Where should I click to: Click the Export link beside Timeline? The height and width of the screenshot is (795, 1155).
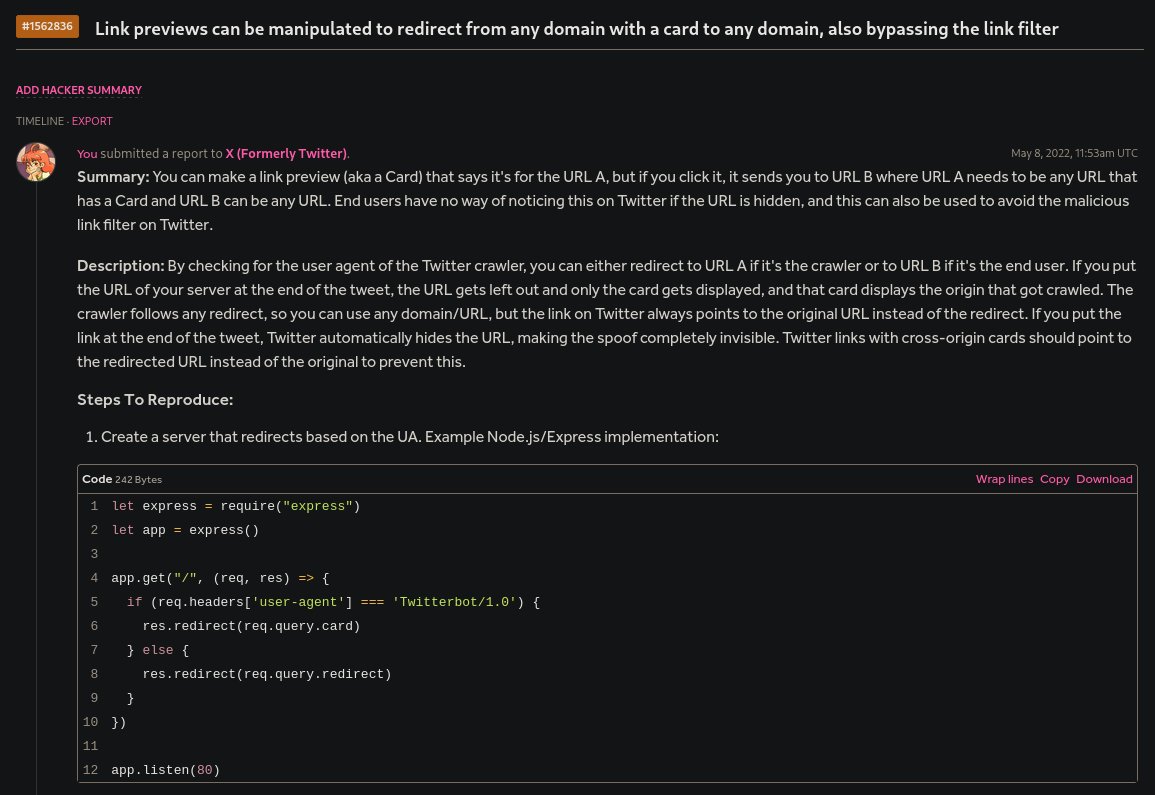[92, 121]
